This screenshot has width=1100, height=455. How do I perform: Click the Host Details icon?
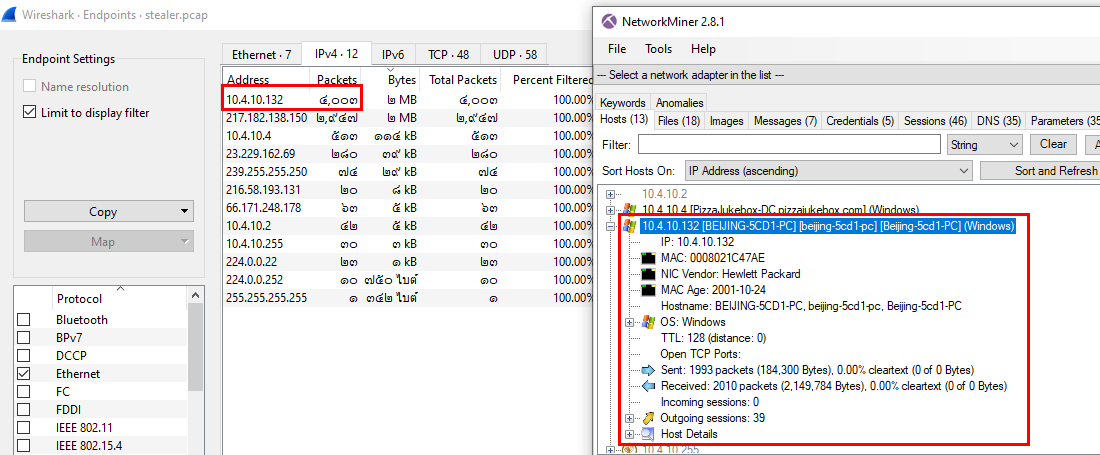[647, 434]
